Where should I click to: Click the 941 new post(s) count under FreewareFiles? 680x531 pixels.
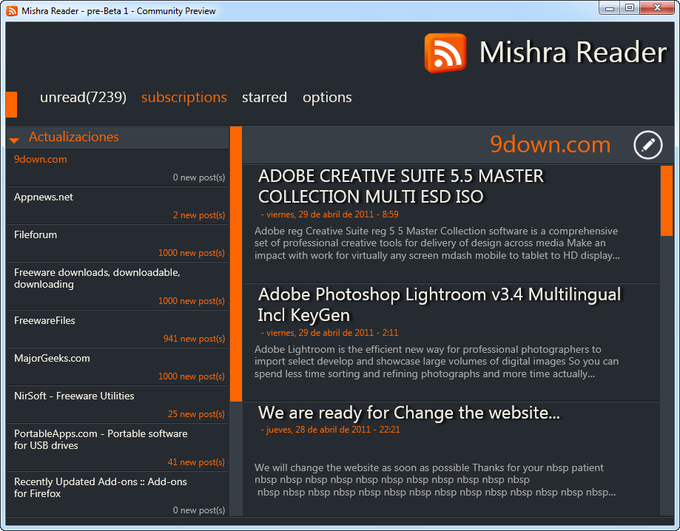194,338
